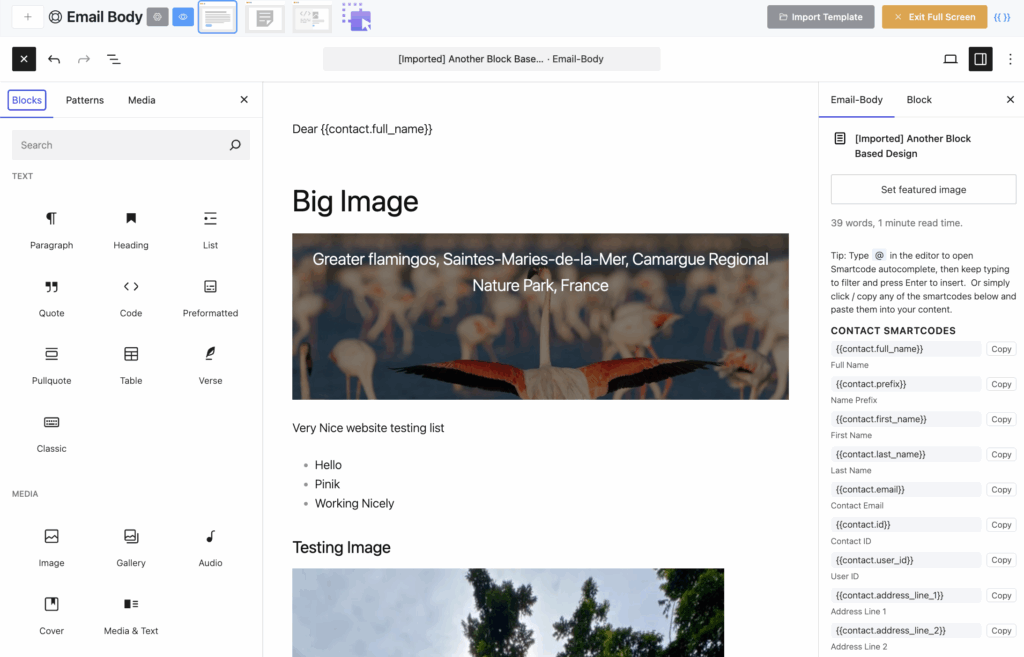Screen dimensions: 1024x657
Task: Toggle the black block inserter close button
Action: pyautogui.click(x=23, y=59)
